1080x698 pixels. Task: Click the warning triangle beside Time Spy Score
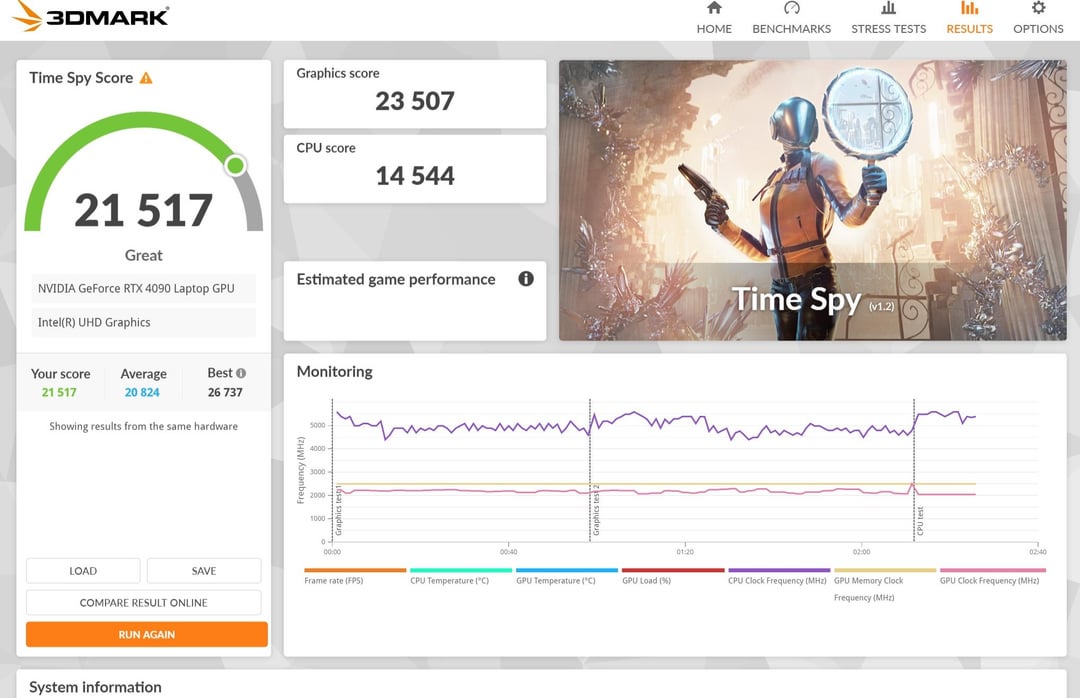click(146, 78)
